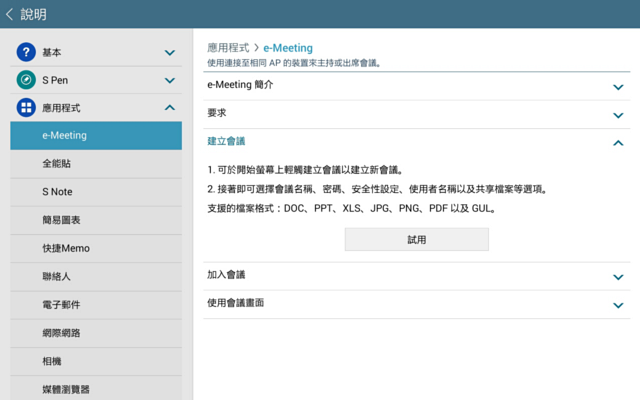Click the 應用程式 grid icon
This screenshot has width=640, height=400.
coord(26,107)
